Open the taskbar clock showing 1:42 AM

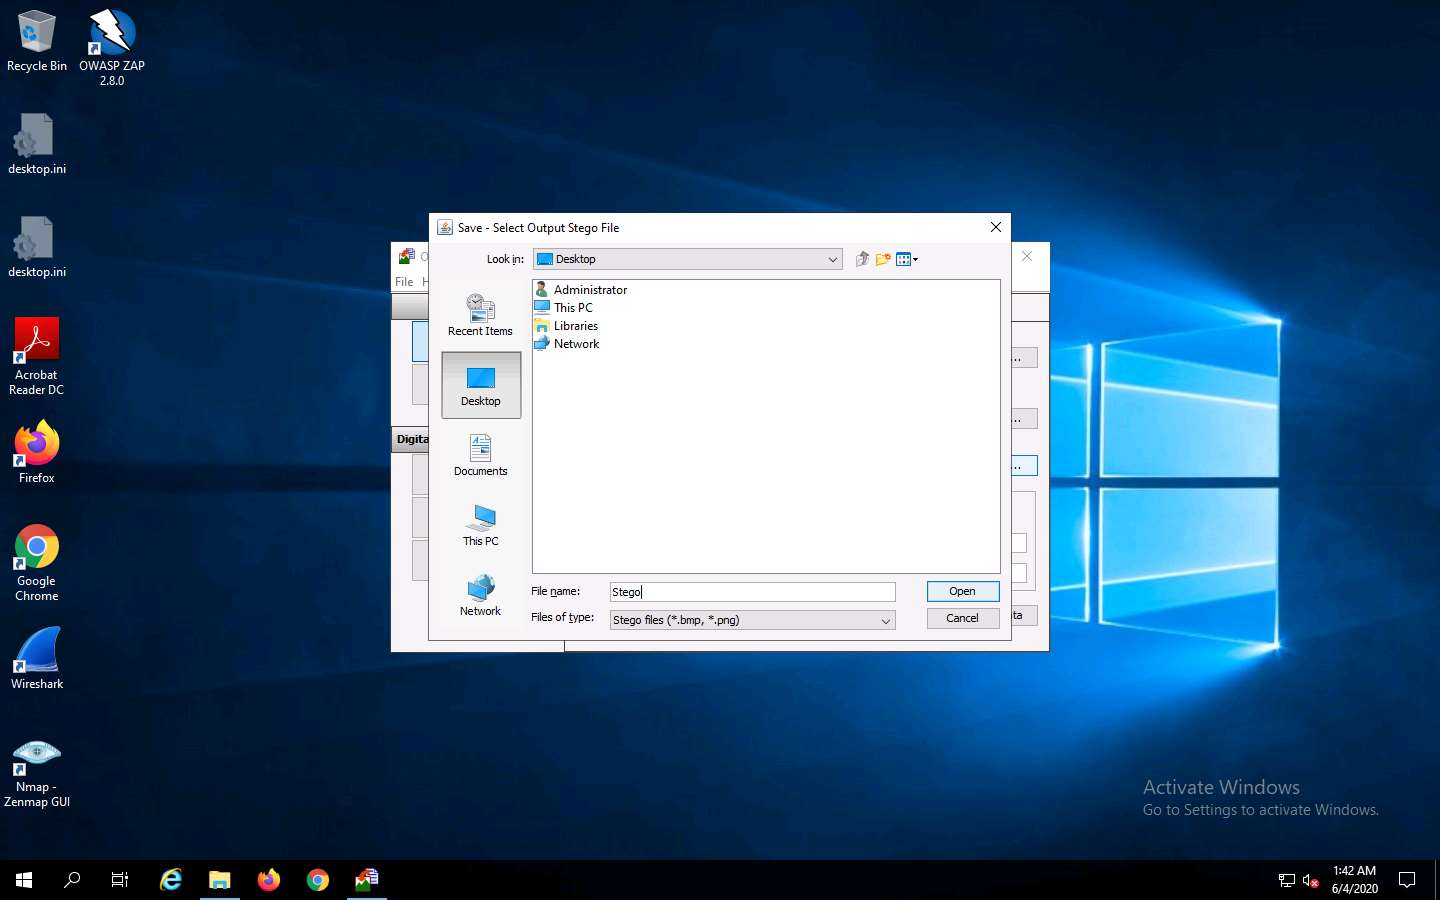coord(1354,880)
